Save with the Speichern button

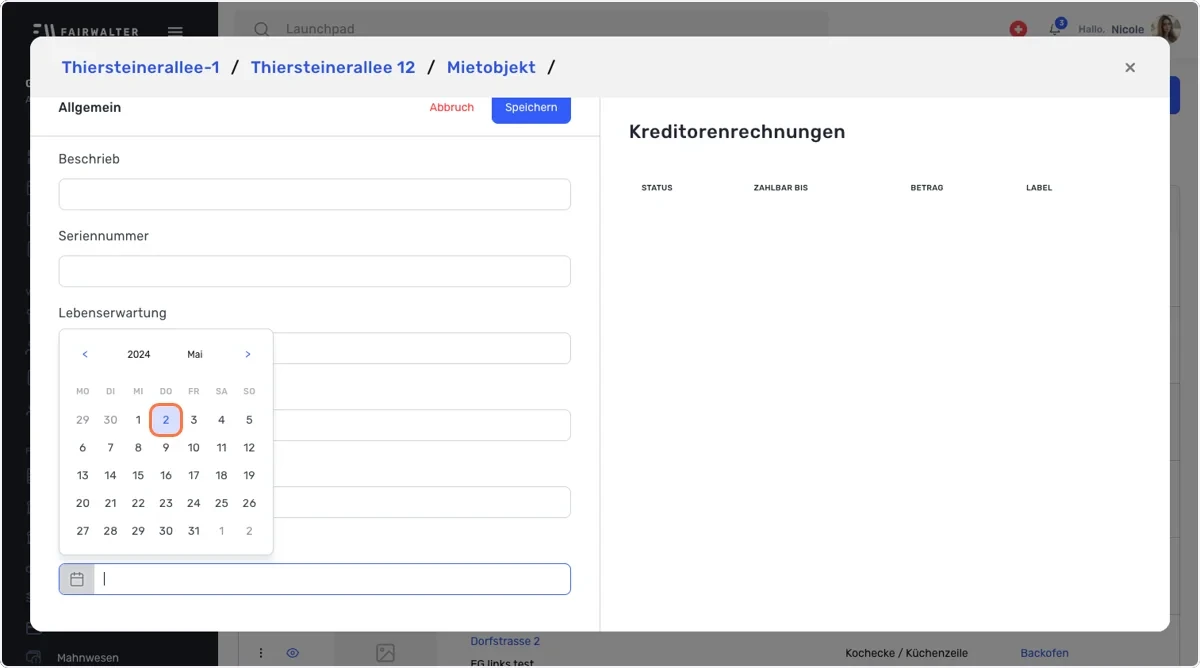tap(531, 108)
